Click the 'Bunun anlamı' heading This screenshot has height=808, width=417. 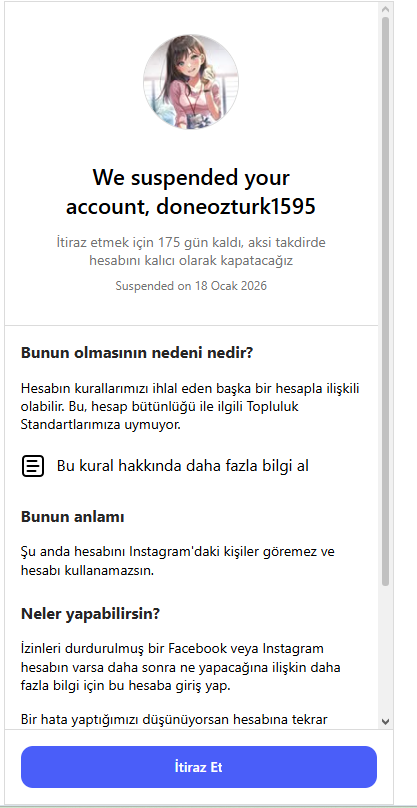[73, 517]
